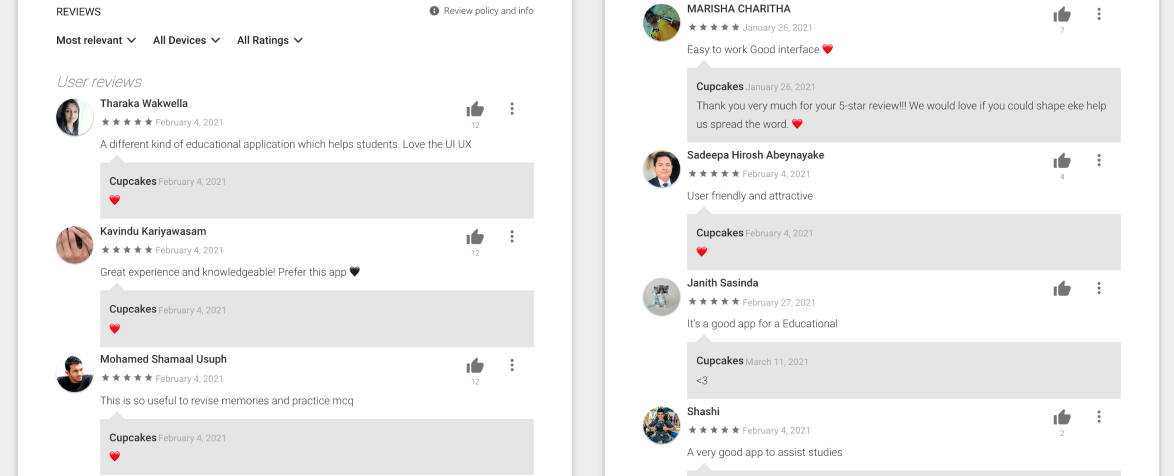Click Sadeepa Hirosh Abeynayake's avatar photo
The image size is (1174, 476).
[x=662, y=169]
